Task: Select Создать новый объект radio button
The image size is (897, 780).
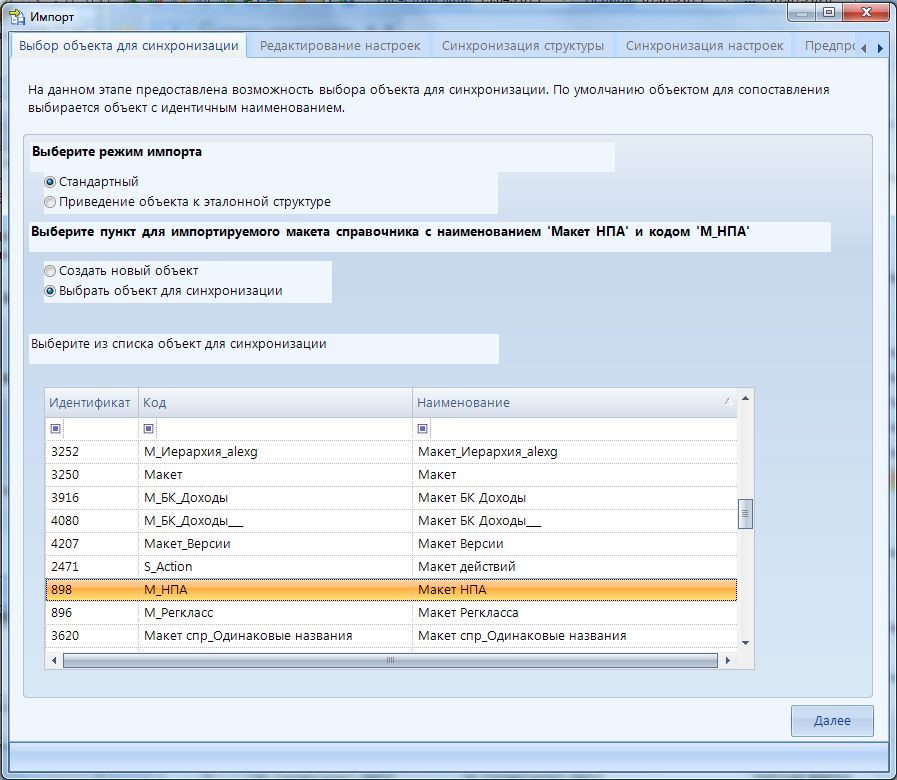Action: (x=50, y=271)
